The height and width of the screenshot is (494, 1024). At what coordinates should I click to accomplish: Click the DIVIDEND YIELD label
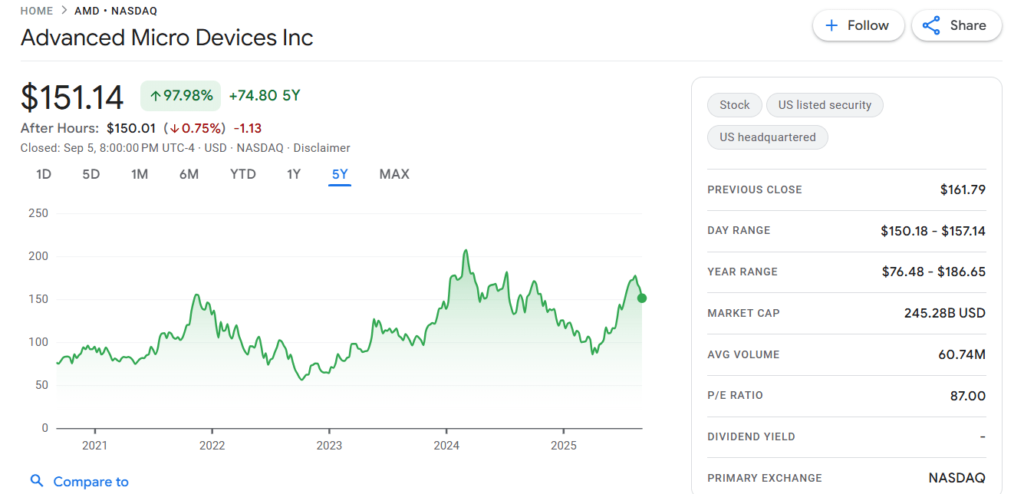[752, 436]
